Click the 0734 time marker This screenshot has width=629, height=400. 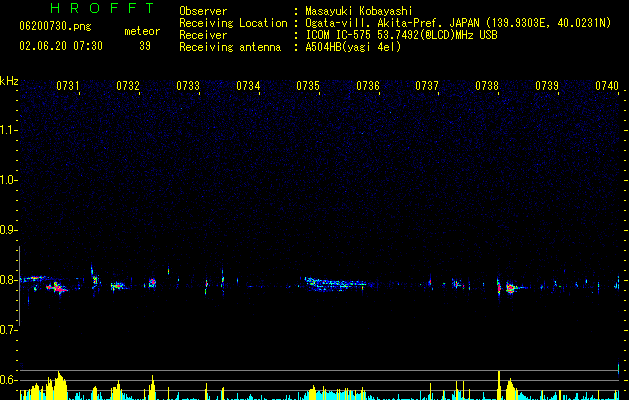coord(248,86)
